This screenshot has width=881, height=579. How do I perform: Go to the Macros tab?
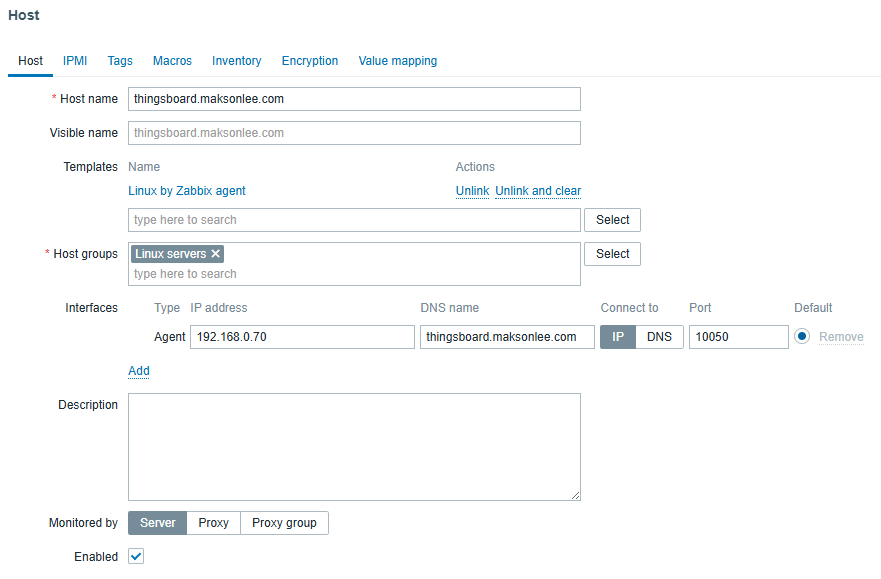172,61
